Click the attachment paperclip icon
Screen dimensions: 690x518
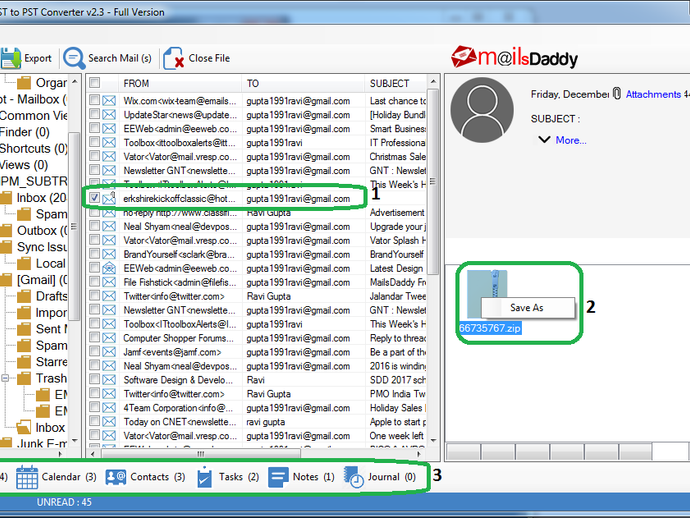pos(617,94)
